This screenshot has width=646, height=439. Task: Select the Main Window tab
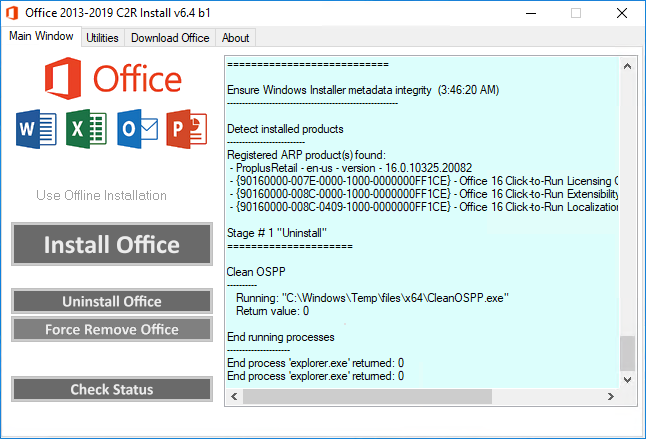coord(41,37)
